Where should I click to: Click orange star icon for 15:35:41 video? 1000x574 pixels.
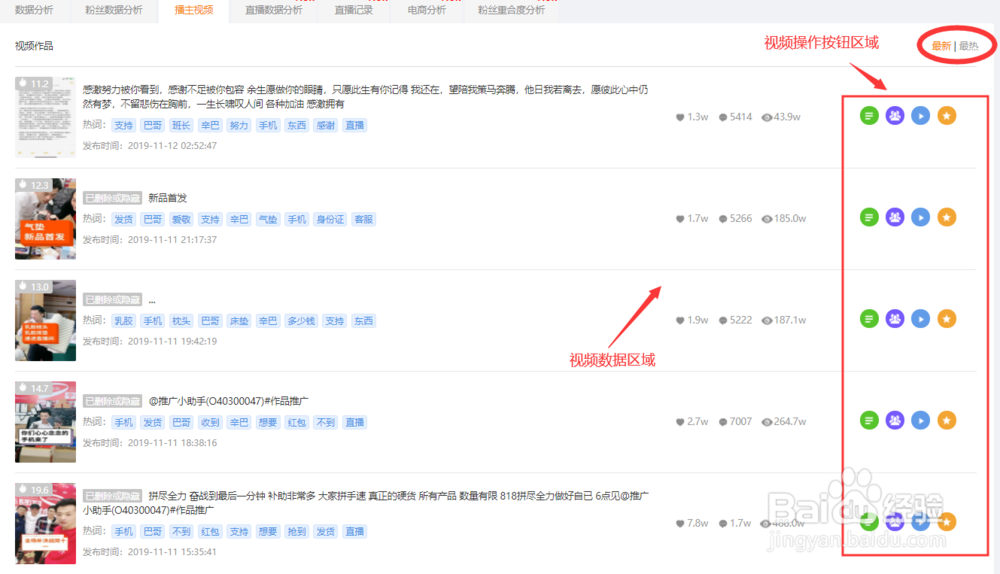(946, 522)
